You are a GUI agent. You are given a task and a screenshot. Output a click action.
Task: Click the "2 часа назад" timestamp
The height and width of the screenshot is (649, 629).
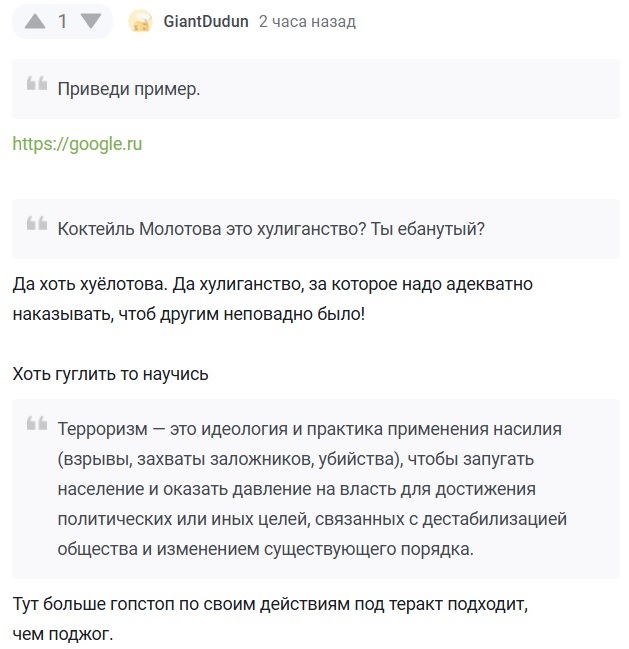(x=306, y=21)
